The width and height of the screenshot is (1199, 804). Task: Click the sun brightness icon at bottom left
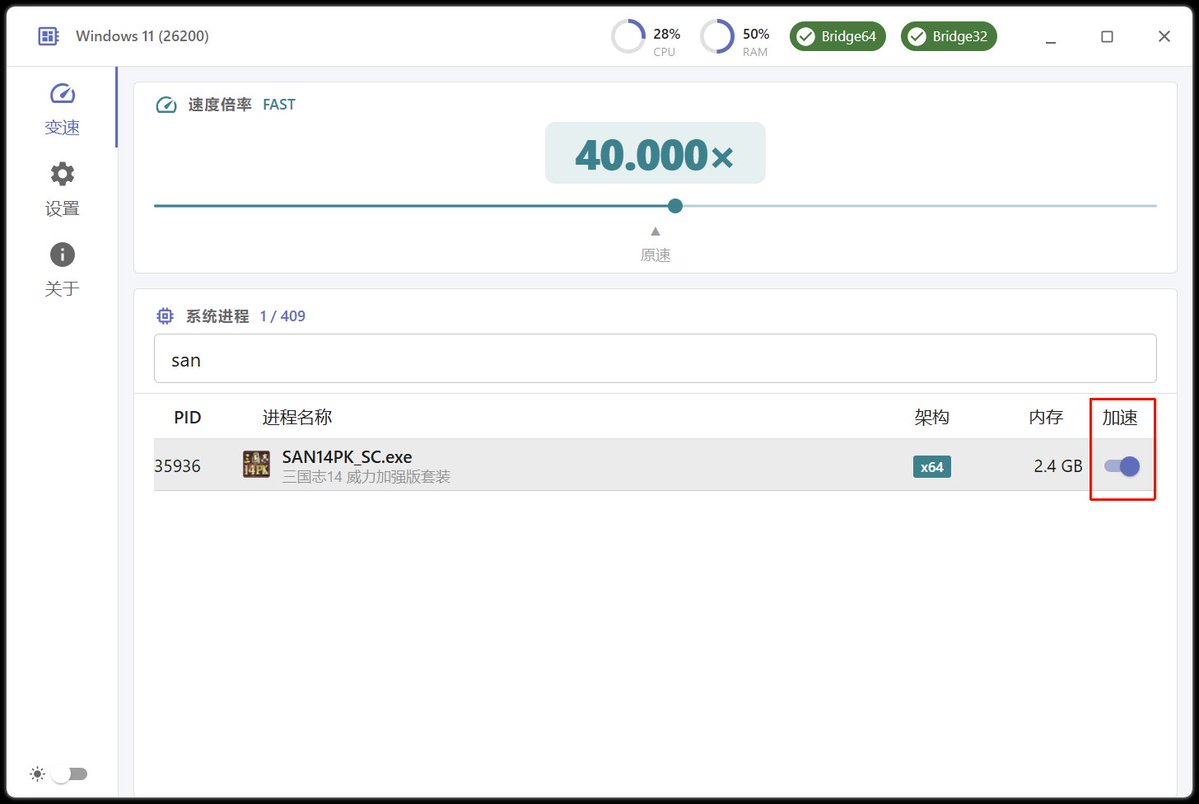pyautogui.click(x=37, y=774)
